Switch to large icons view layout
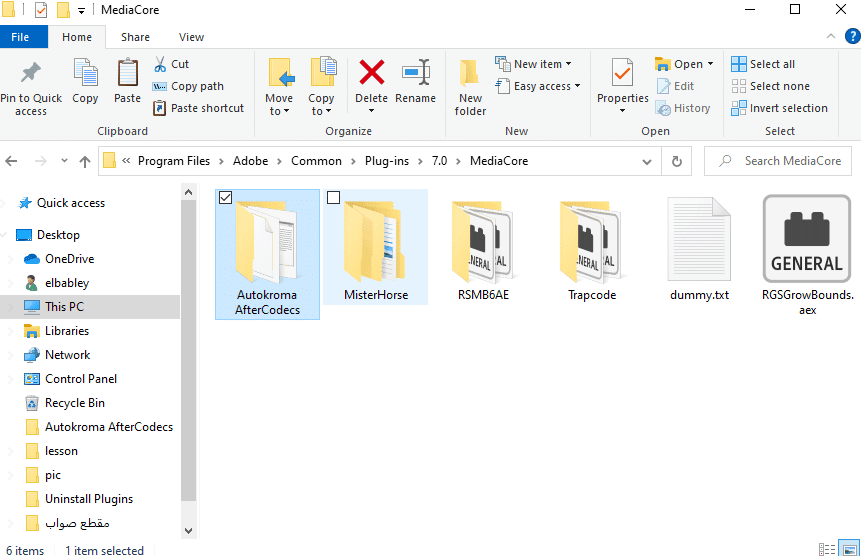Screen dimensions: 861x556 click(849, 549)
